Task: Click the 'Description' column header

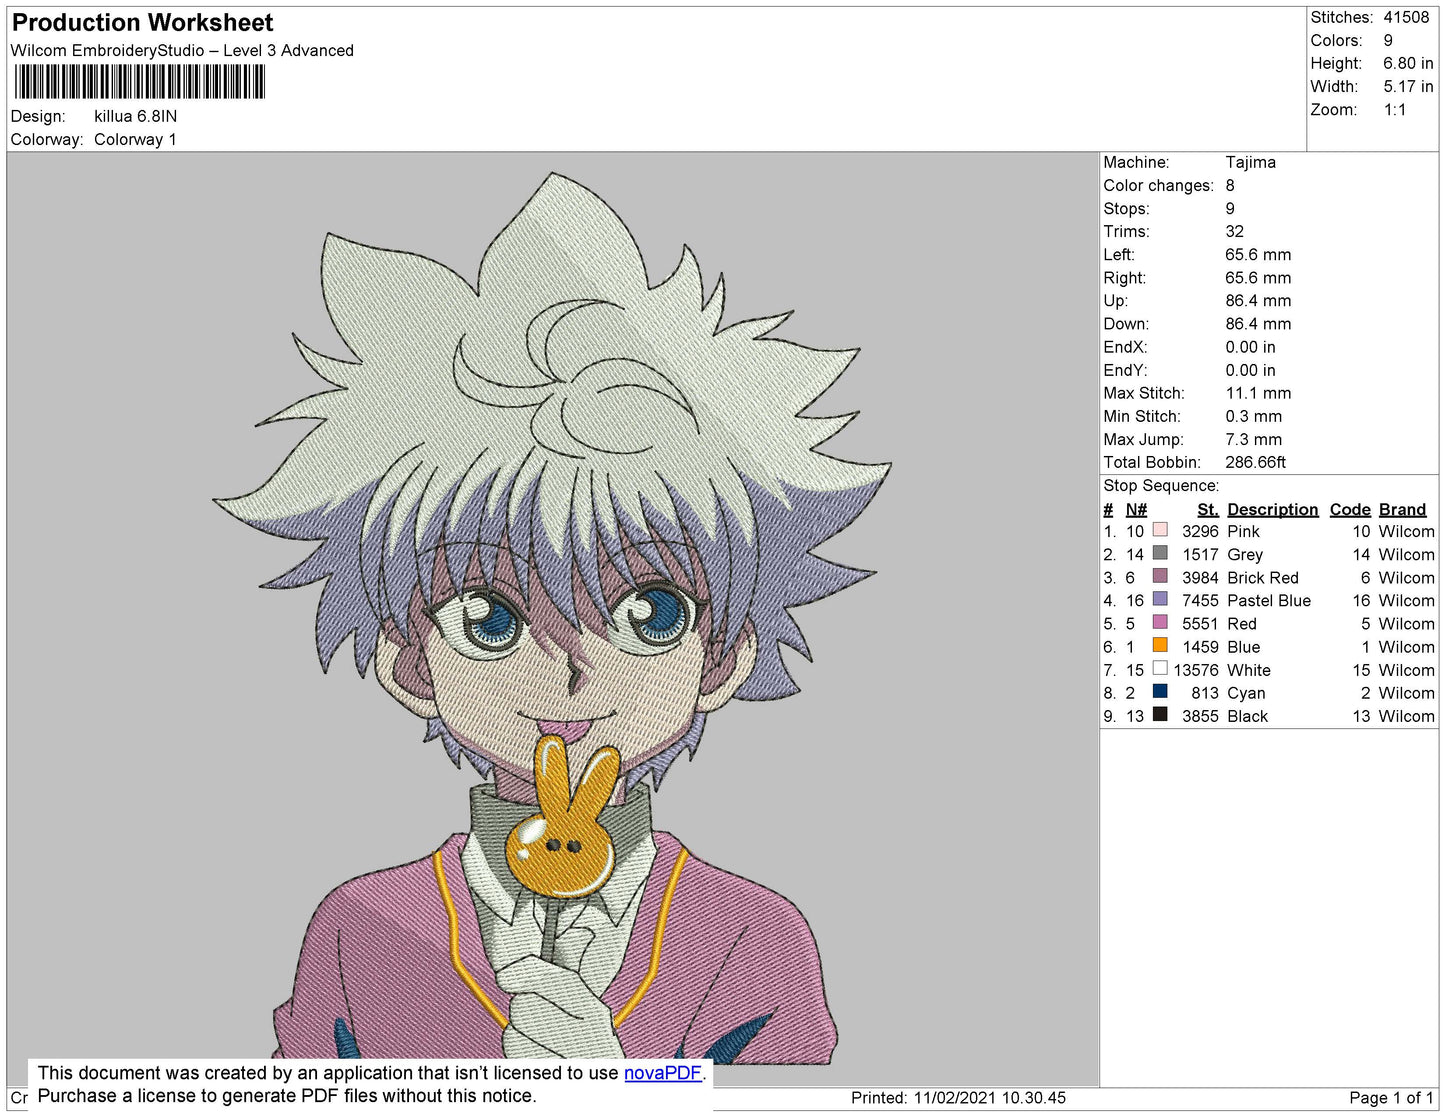Action: pos(1272,509)
